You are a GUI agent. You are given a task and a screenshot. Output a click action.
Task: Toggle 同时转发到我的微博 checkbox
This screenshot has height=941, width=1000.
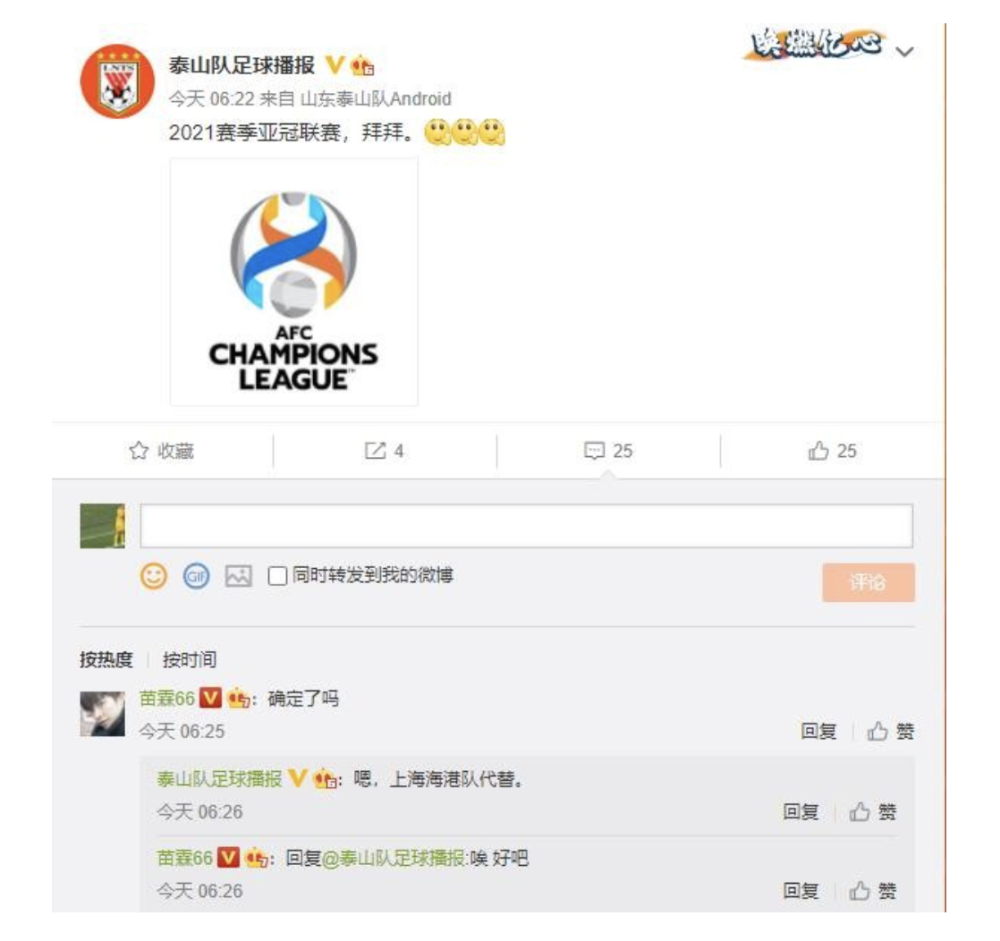click(x=277, y=576)
